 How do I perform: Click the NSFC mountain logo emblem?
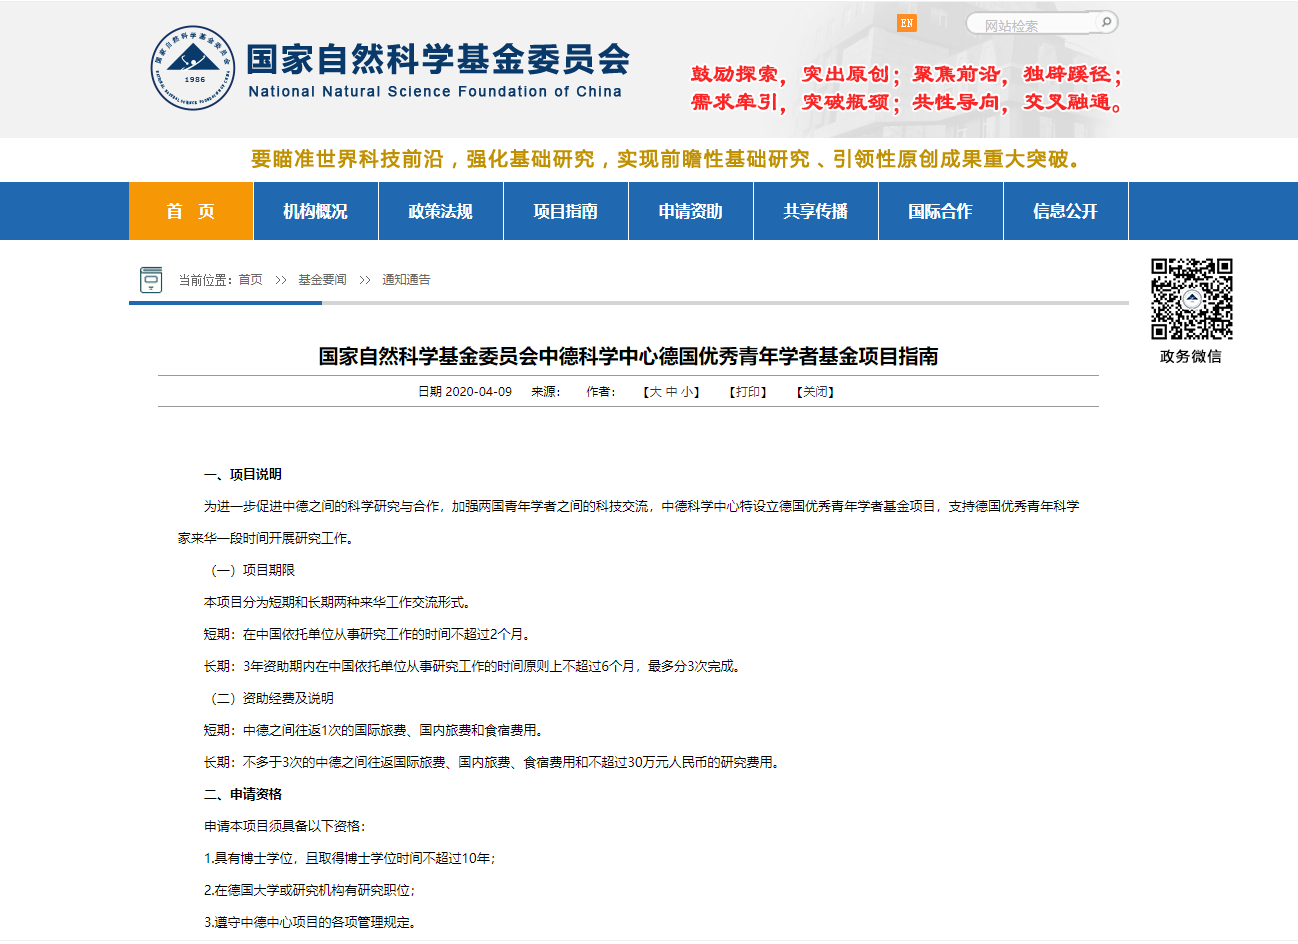pyautogui.click(x=193, y=68)
